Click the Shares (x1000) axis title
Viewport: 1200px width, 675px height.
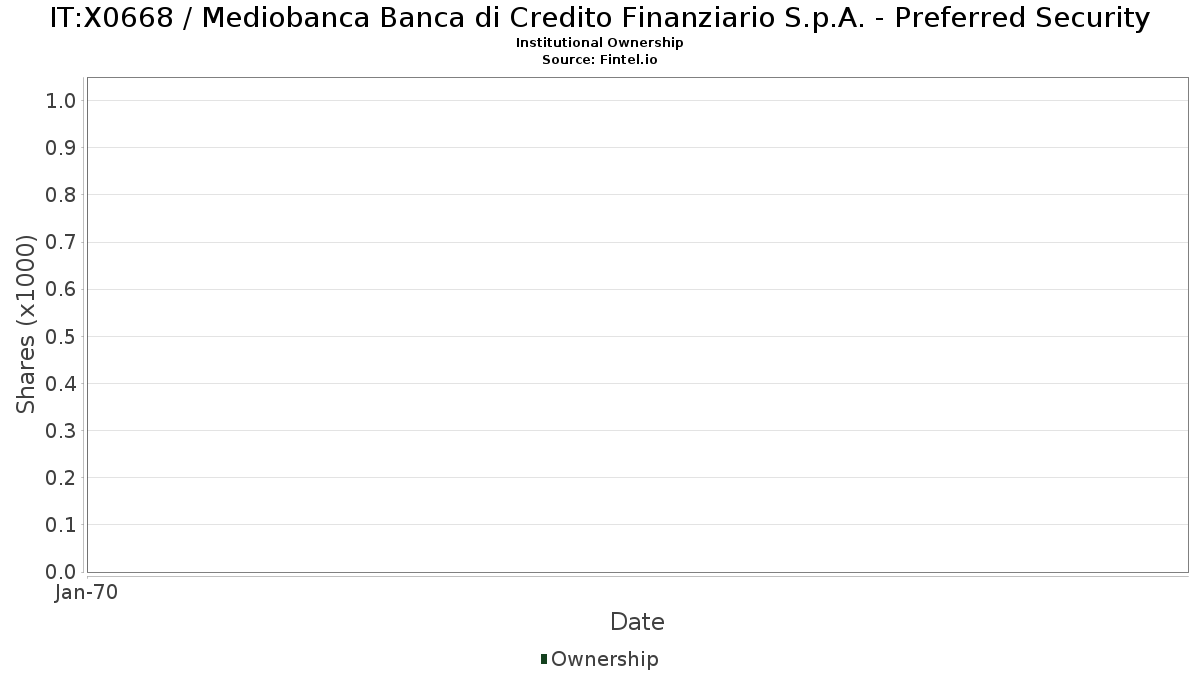click(x=26, y=324)
